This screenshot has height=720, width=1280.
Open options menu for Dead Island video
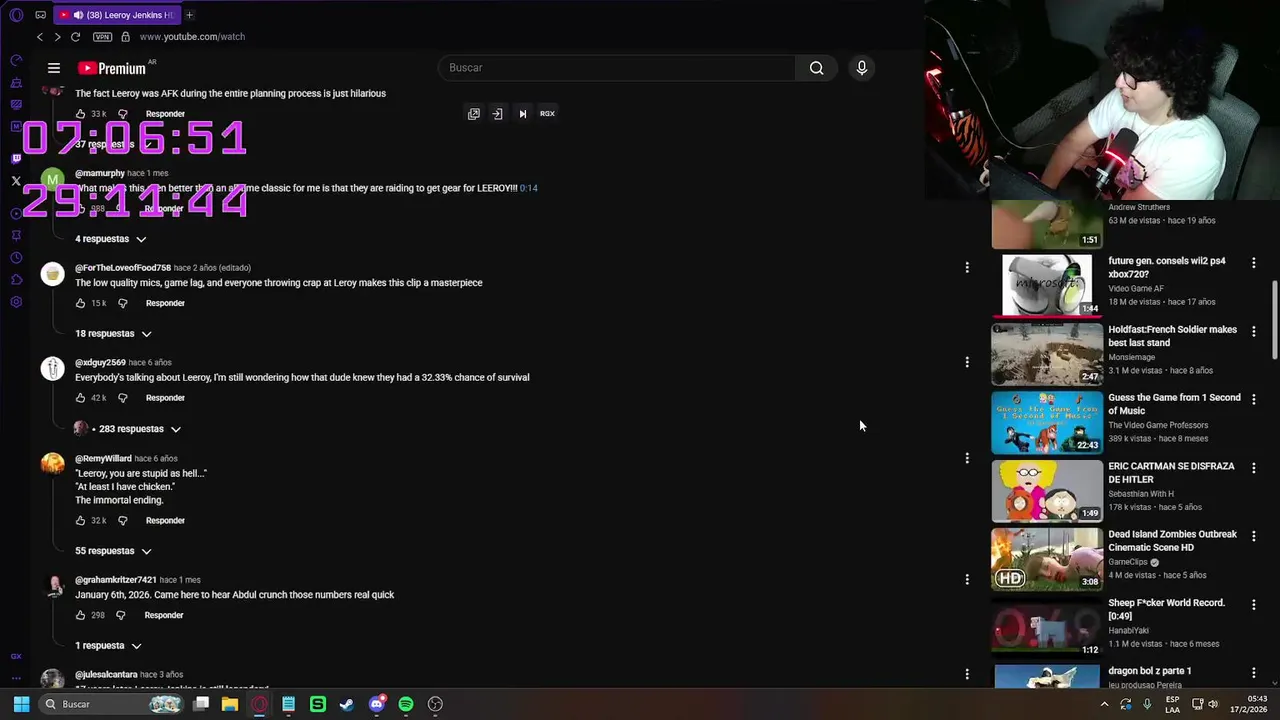[x=1254, y=536]
